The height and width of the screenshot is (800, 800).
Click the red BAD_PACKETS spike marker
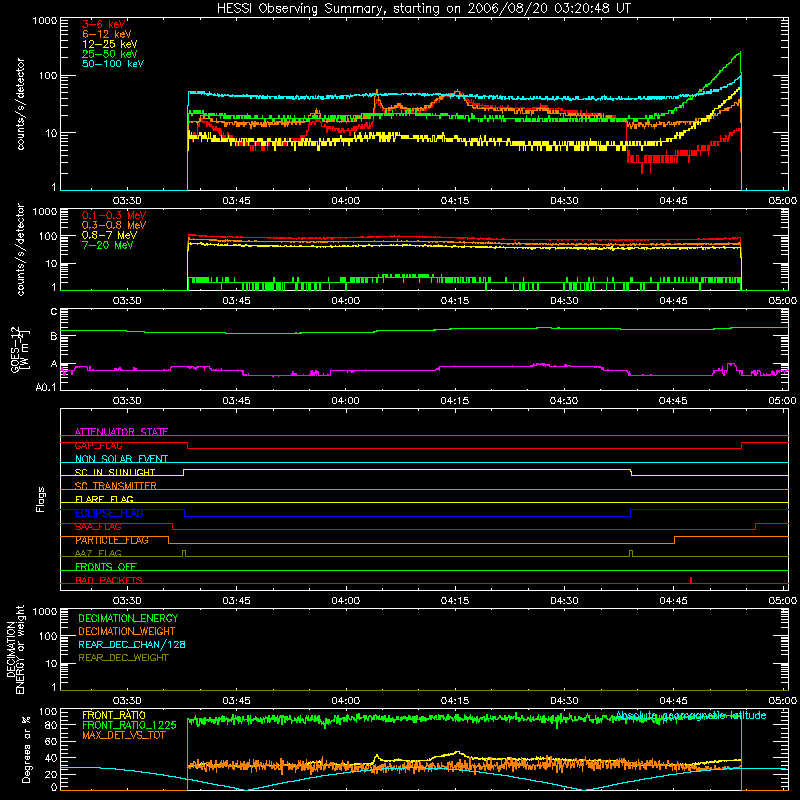pos(691,580)
